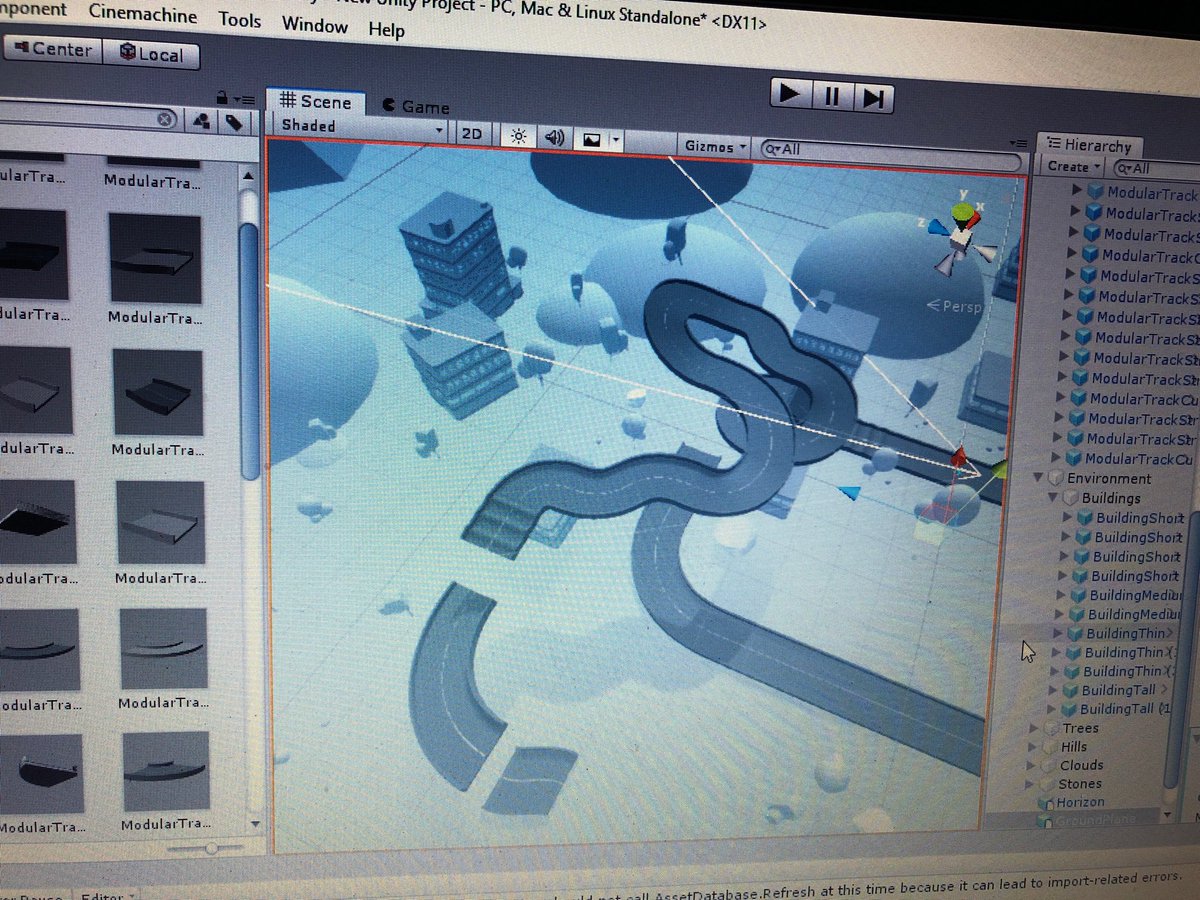Click the Buildings object icon

pyautogui.click(x=1069, y=497)
